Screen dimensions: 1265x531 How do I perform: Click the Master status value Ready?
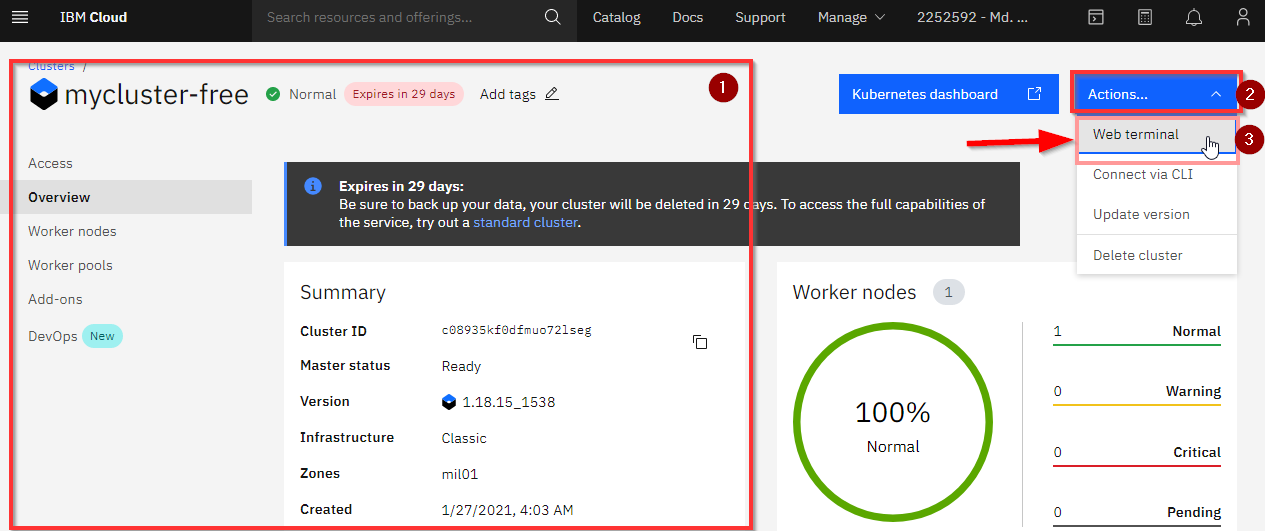click(x=461, y=366)
